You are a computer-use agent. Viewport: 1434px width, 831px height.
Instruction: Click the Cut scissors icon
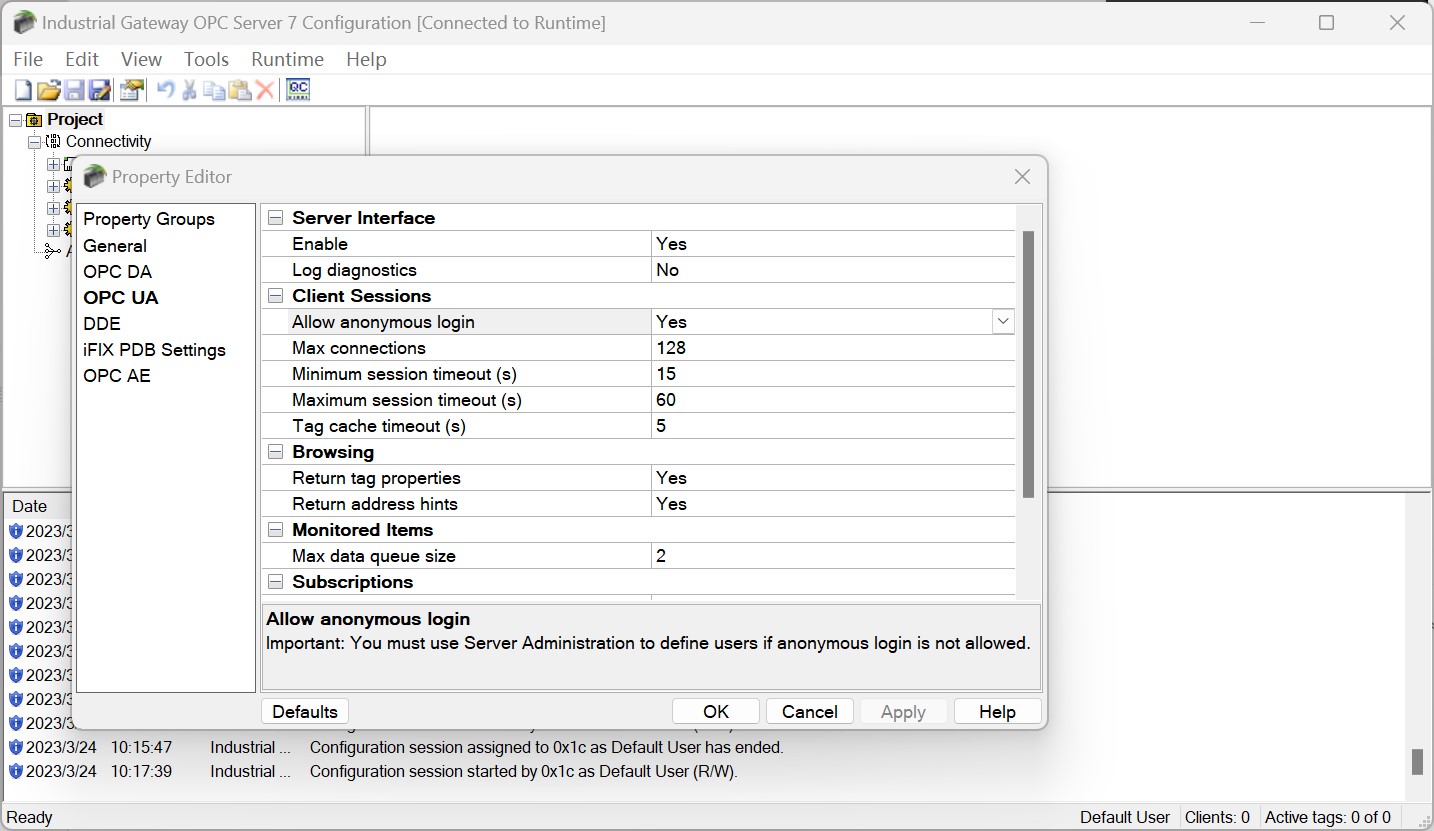(x=189, y=90)
